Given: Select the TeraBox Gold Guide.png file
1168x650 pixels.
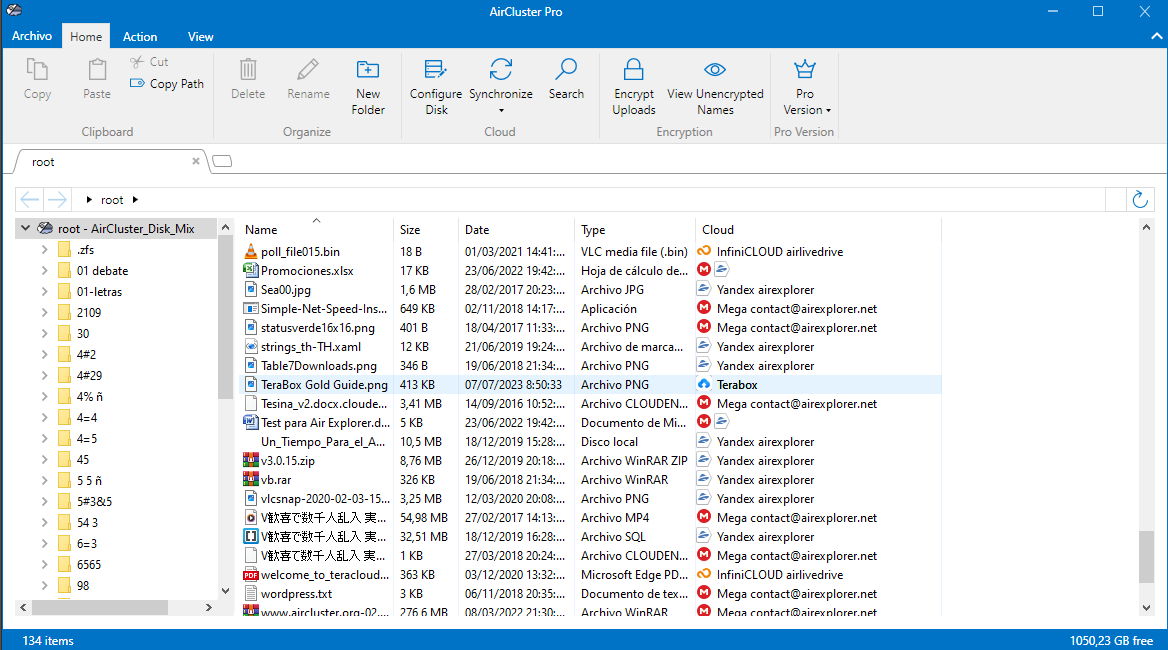Looking at the screenshot, I should coord(324,385).
